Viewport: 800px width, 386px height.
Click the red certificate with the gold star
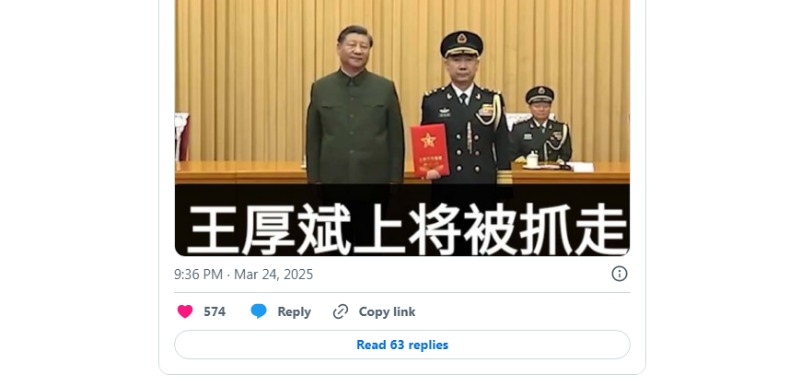point(430,150)
